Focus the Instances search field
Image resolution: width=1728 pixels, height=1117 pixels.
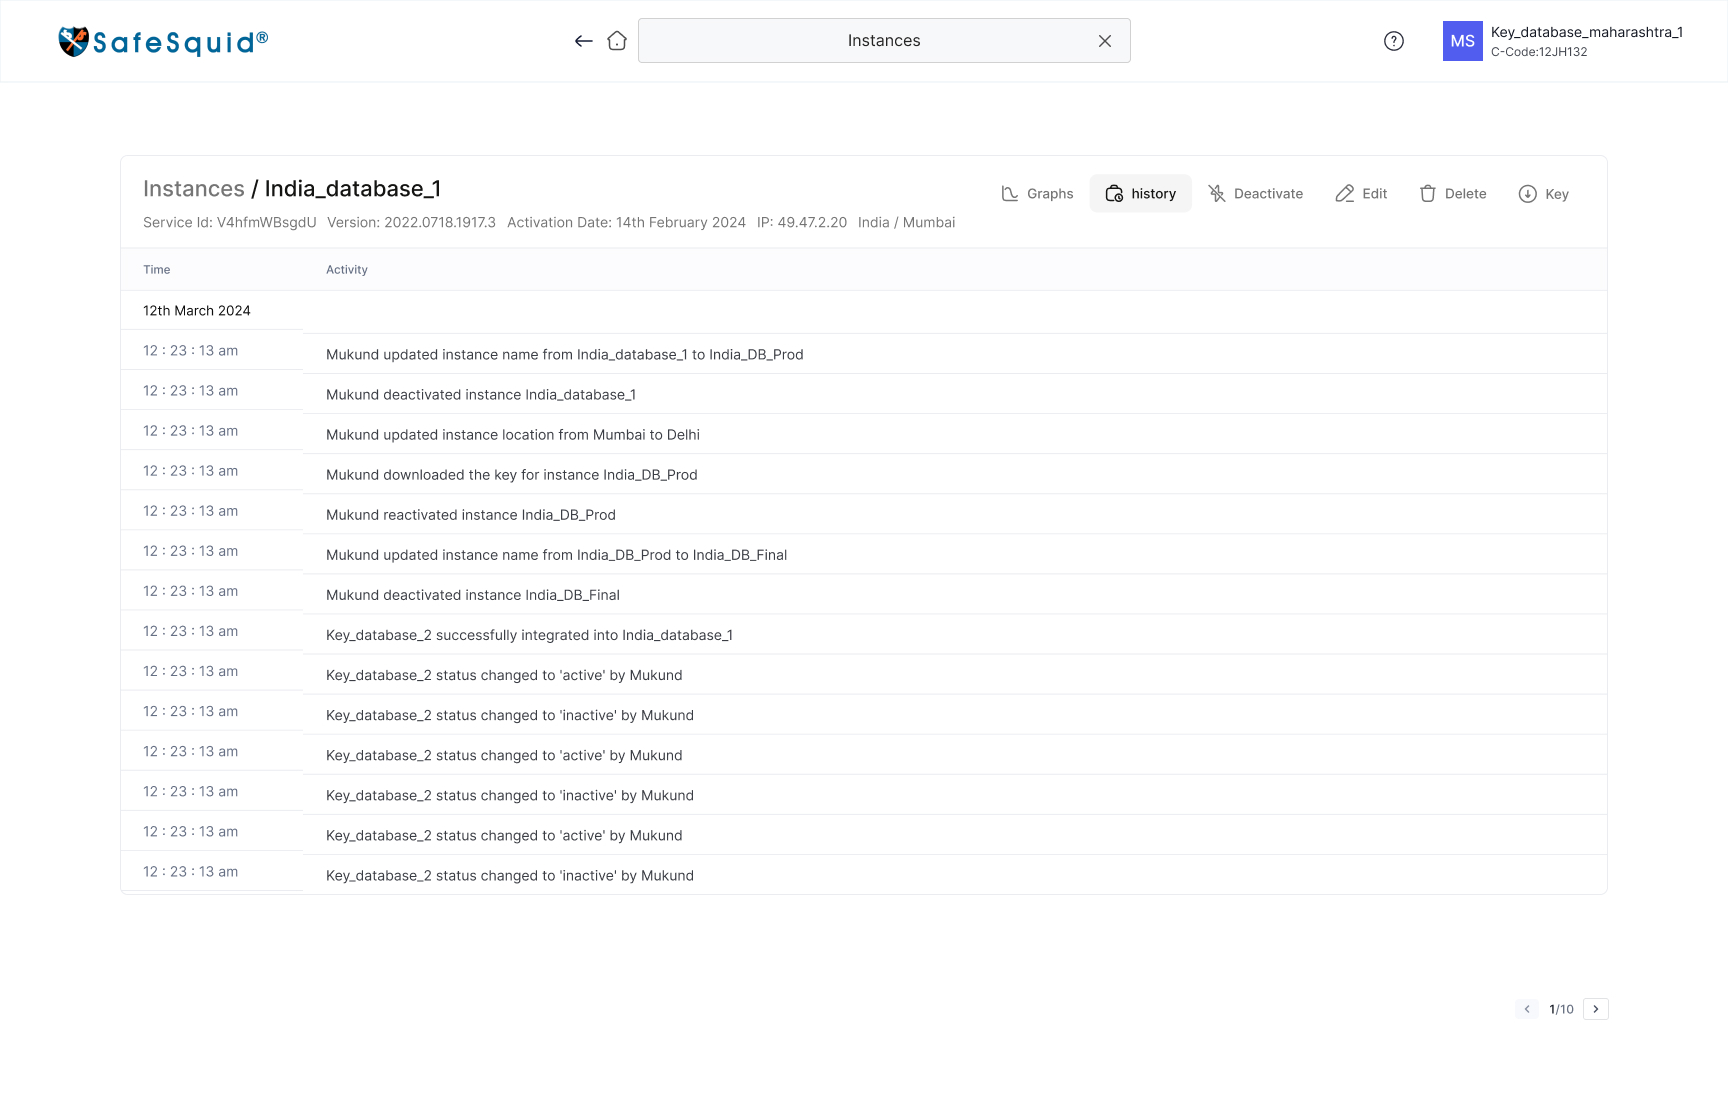884,41
